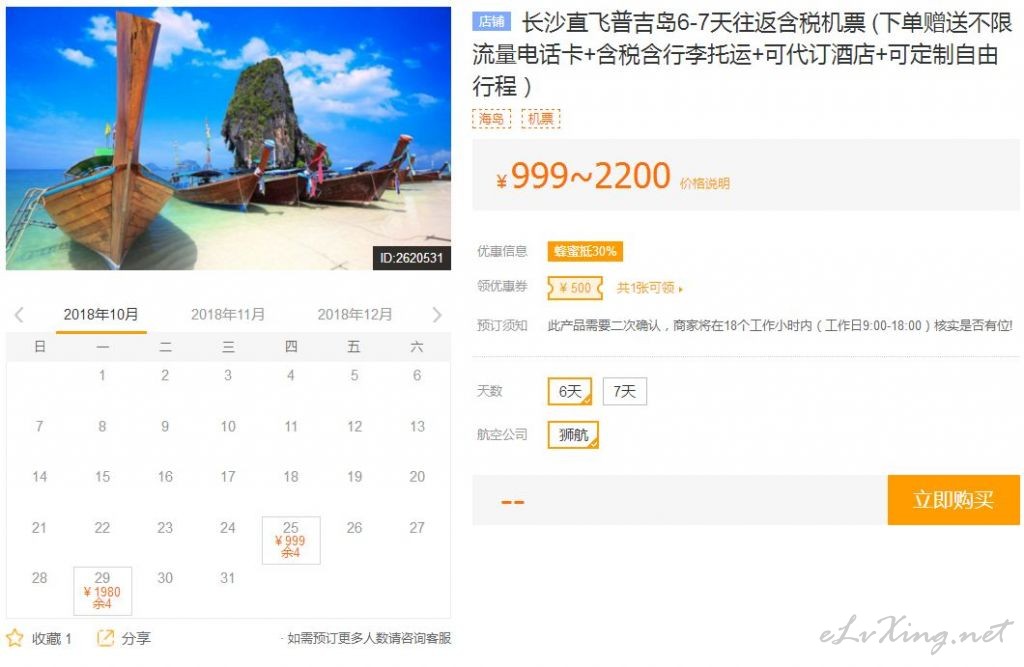This screenshot has width=1024, height=667.
Task: Go to previous month arrow
Action: pos(19,315)
